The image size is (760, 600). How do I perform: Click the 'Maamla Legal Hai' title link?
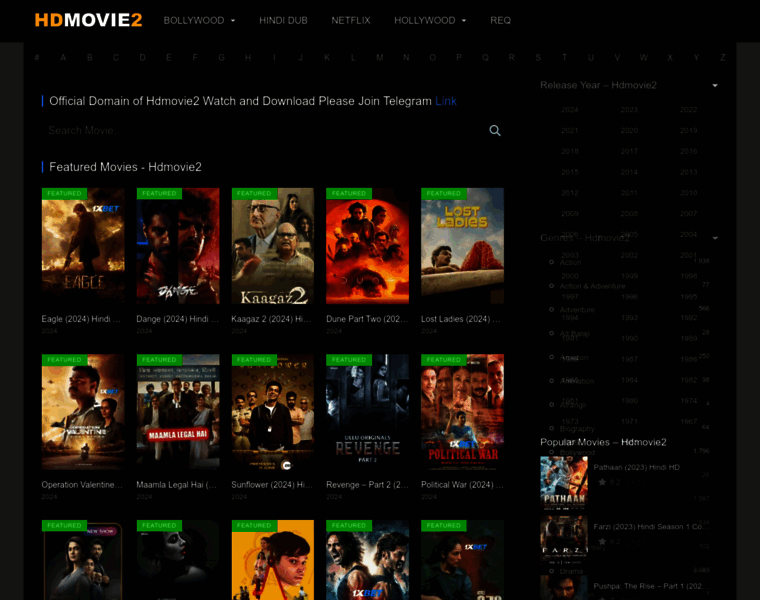click(x=176, y=485)
